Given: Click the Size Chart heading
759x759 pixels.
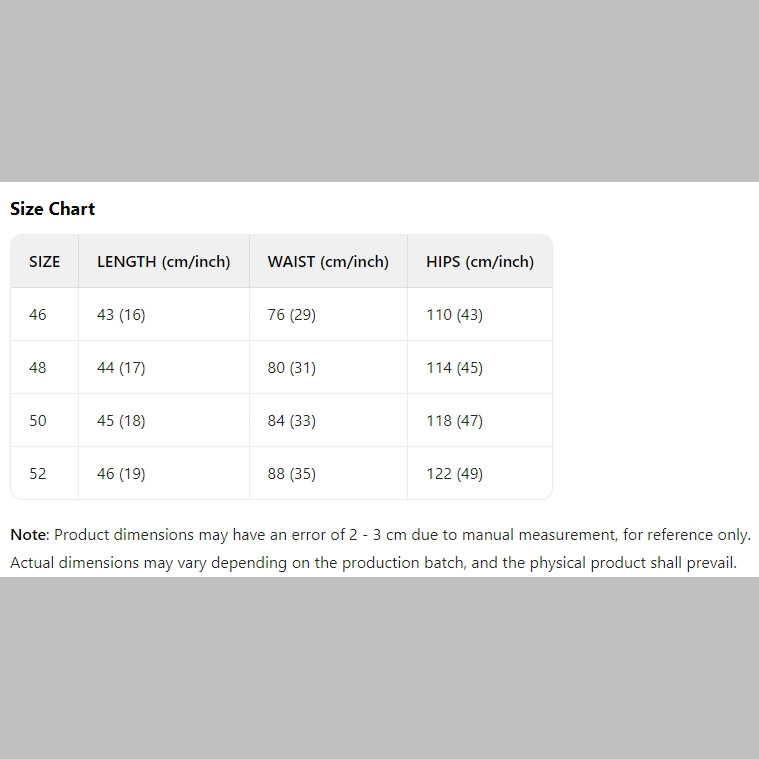Looking at the screenshot, I should 52,209.
